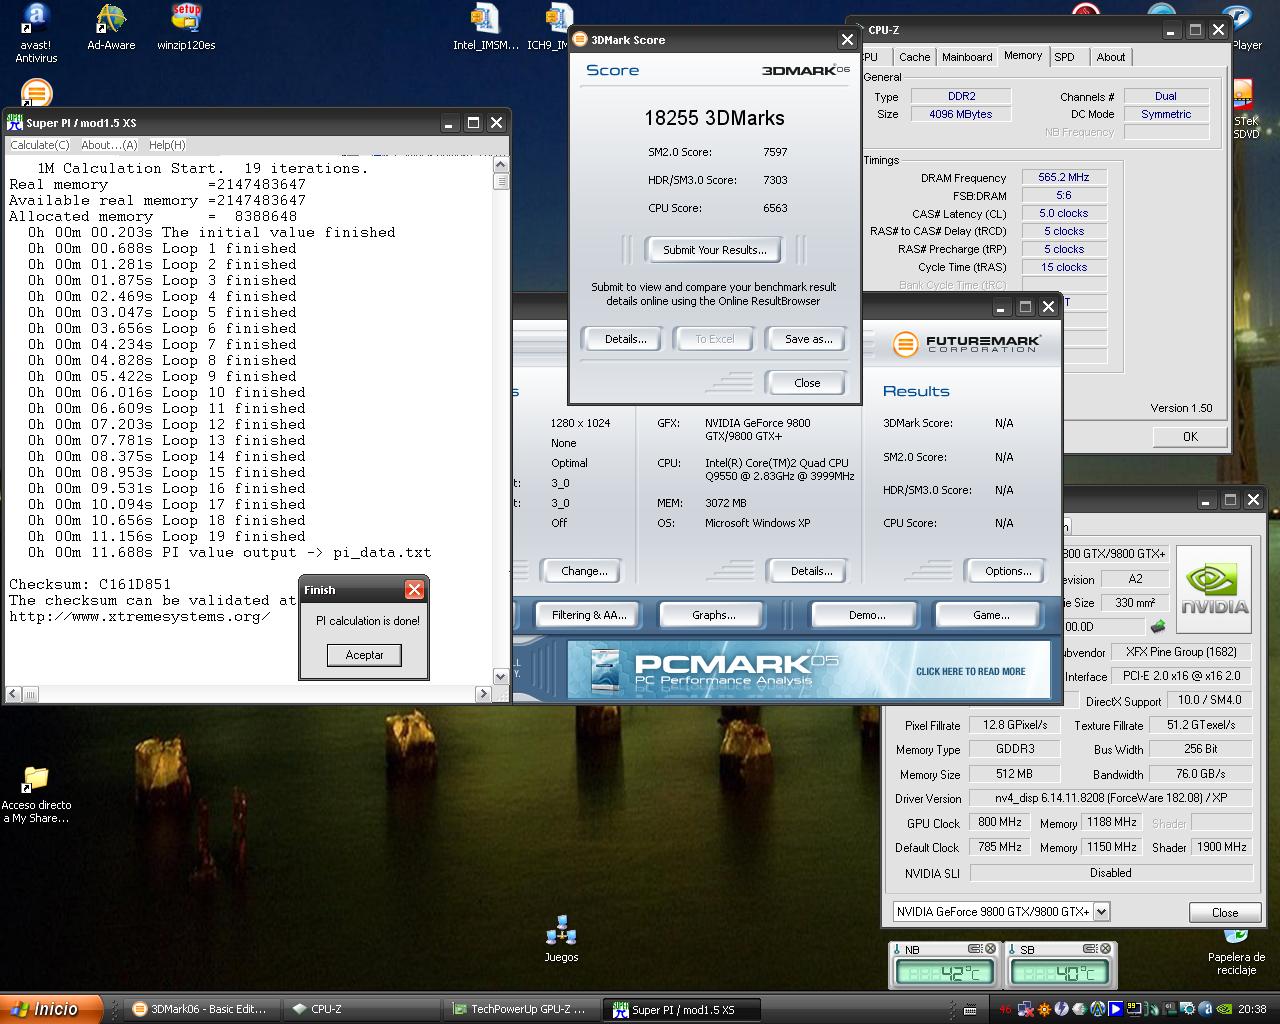Open the Help(H) menu in Super PI
The image size is (1280, 1024).
click(167, 145)
